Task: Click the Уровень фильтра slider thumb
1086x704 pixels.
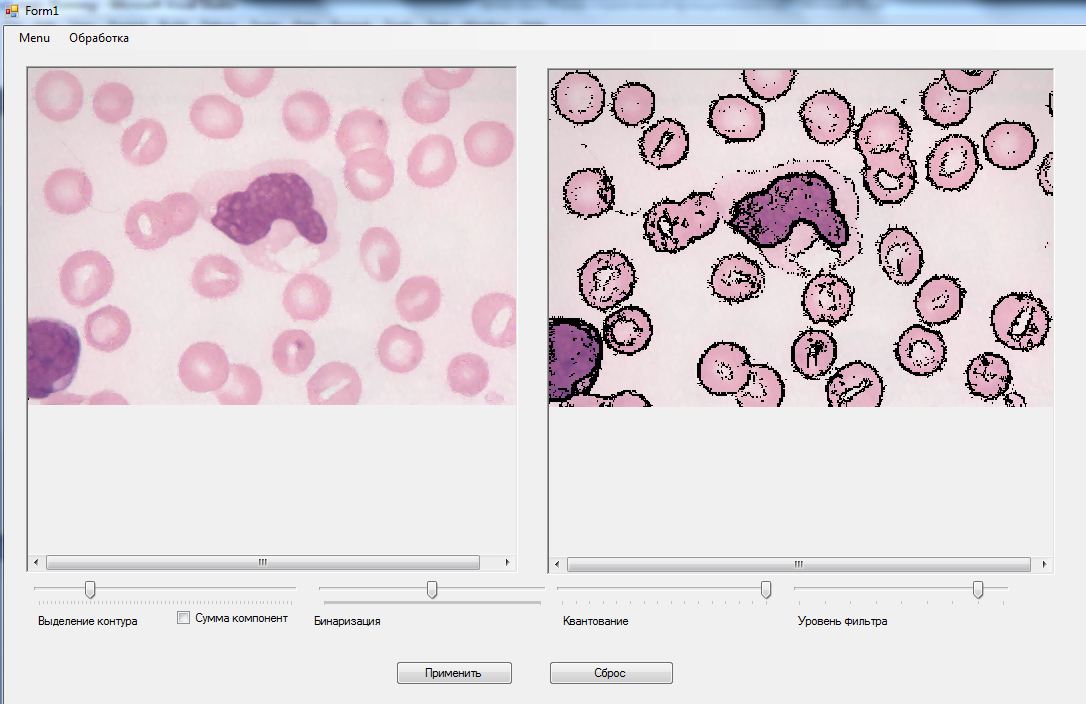Action: [x=978, y=590]
